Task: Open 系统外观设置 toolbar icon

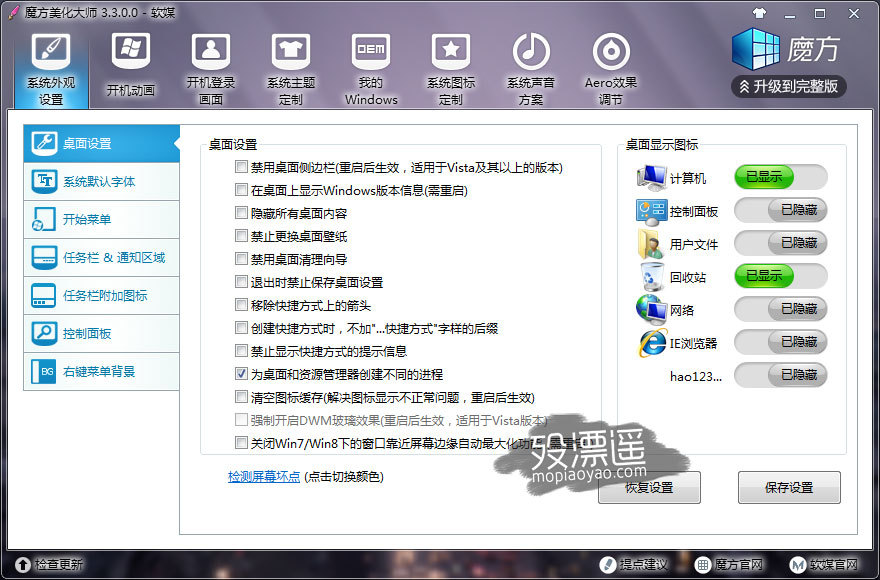Action: (x=51, y=51)
